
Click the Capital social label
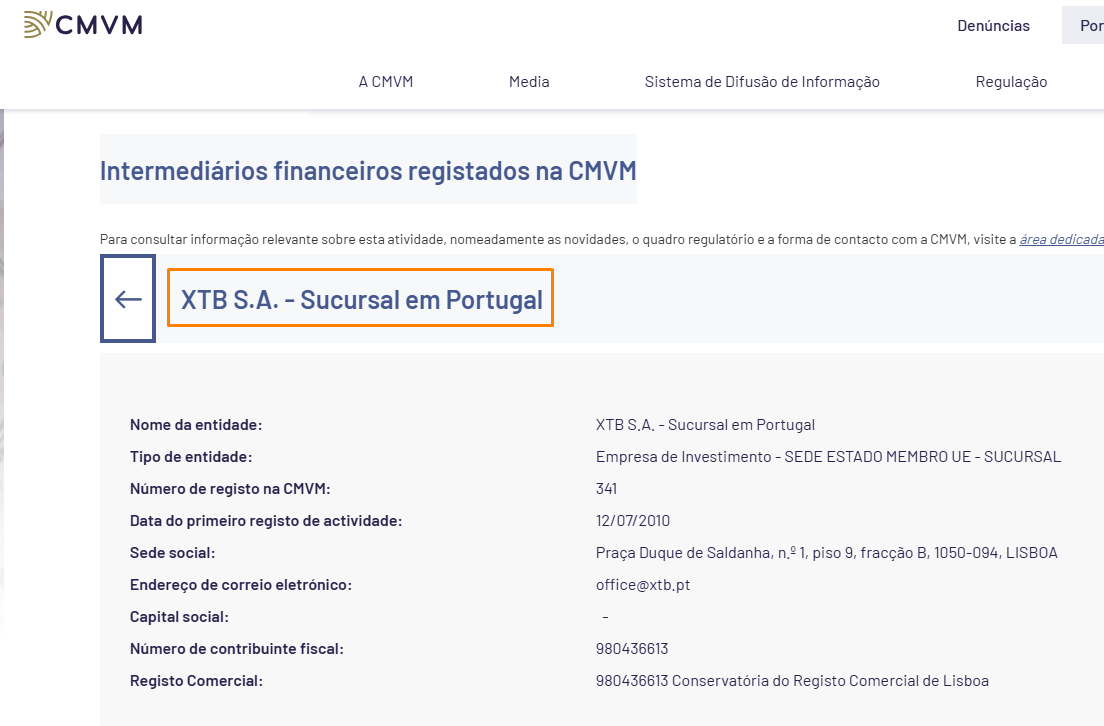click(179, 617)
